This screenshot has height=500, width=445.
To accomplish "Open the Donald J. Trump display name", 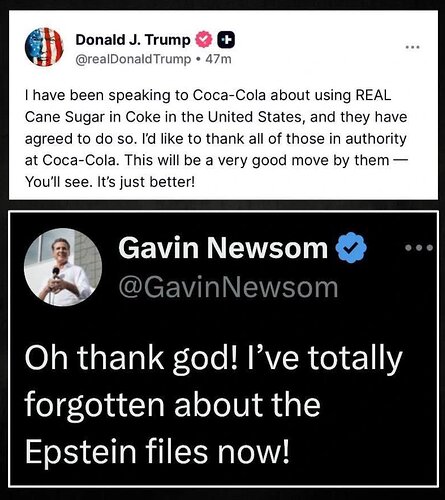I will coord(133,40).
